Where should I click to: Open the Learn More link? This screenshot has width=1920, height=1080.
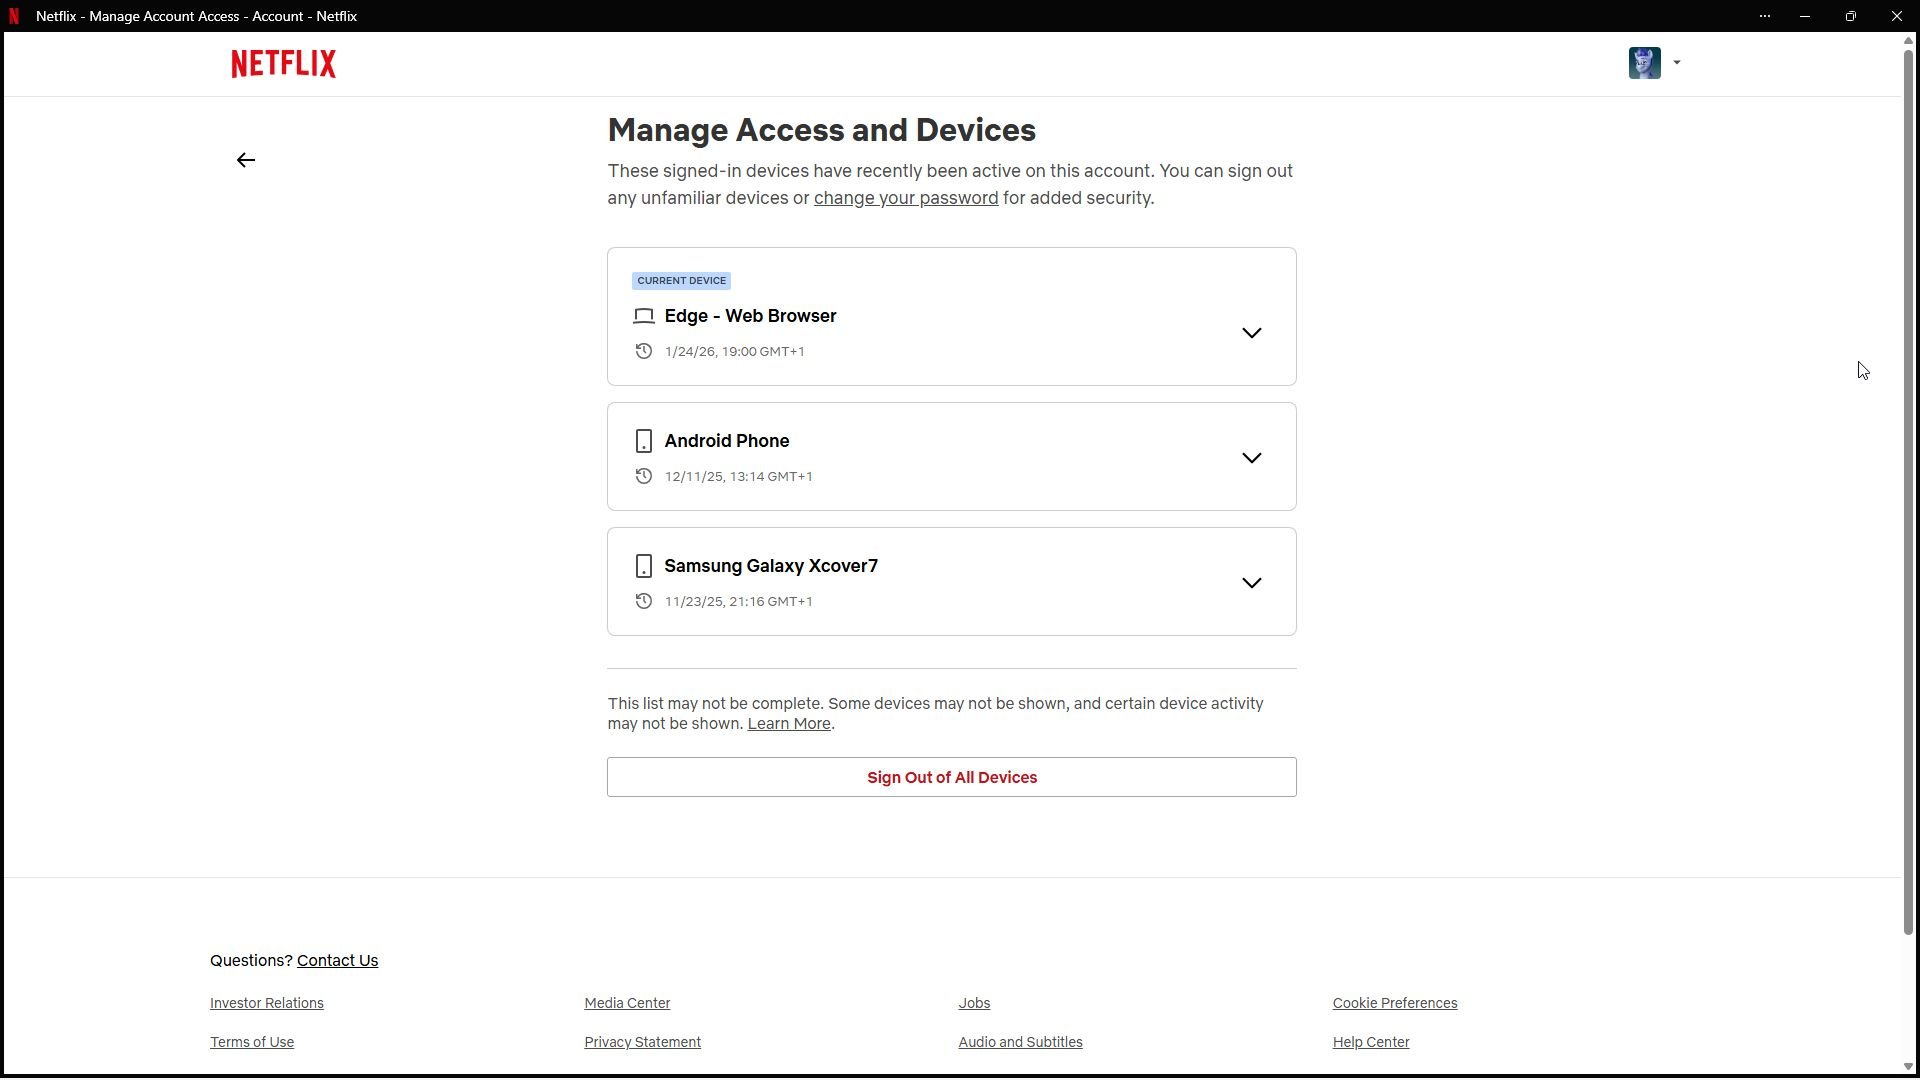[789, 724]
